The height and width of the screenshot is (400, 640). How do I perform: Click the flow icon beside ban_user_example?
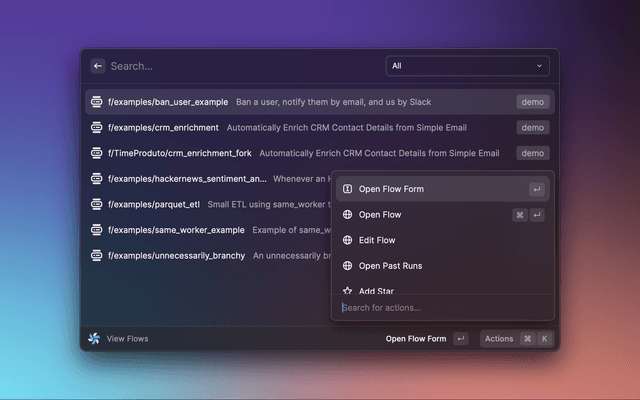click(x=96, y=102)
